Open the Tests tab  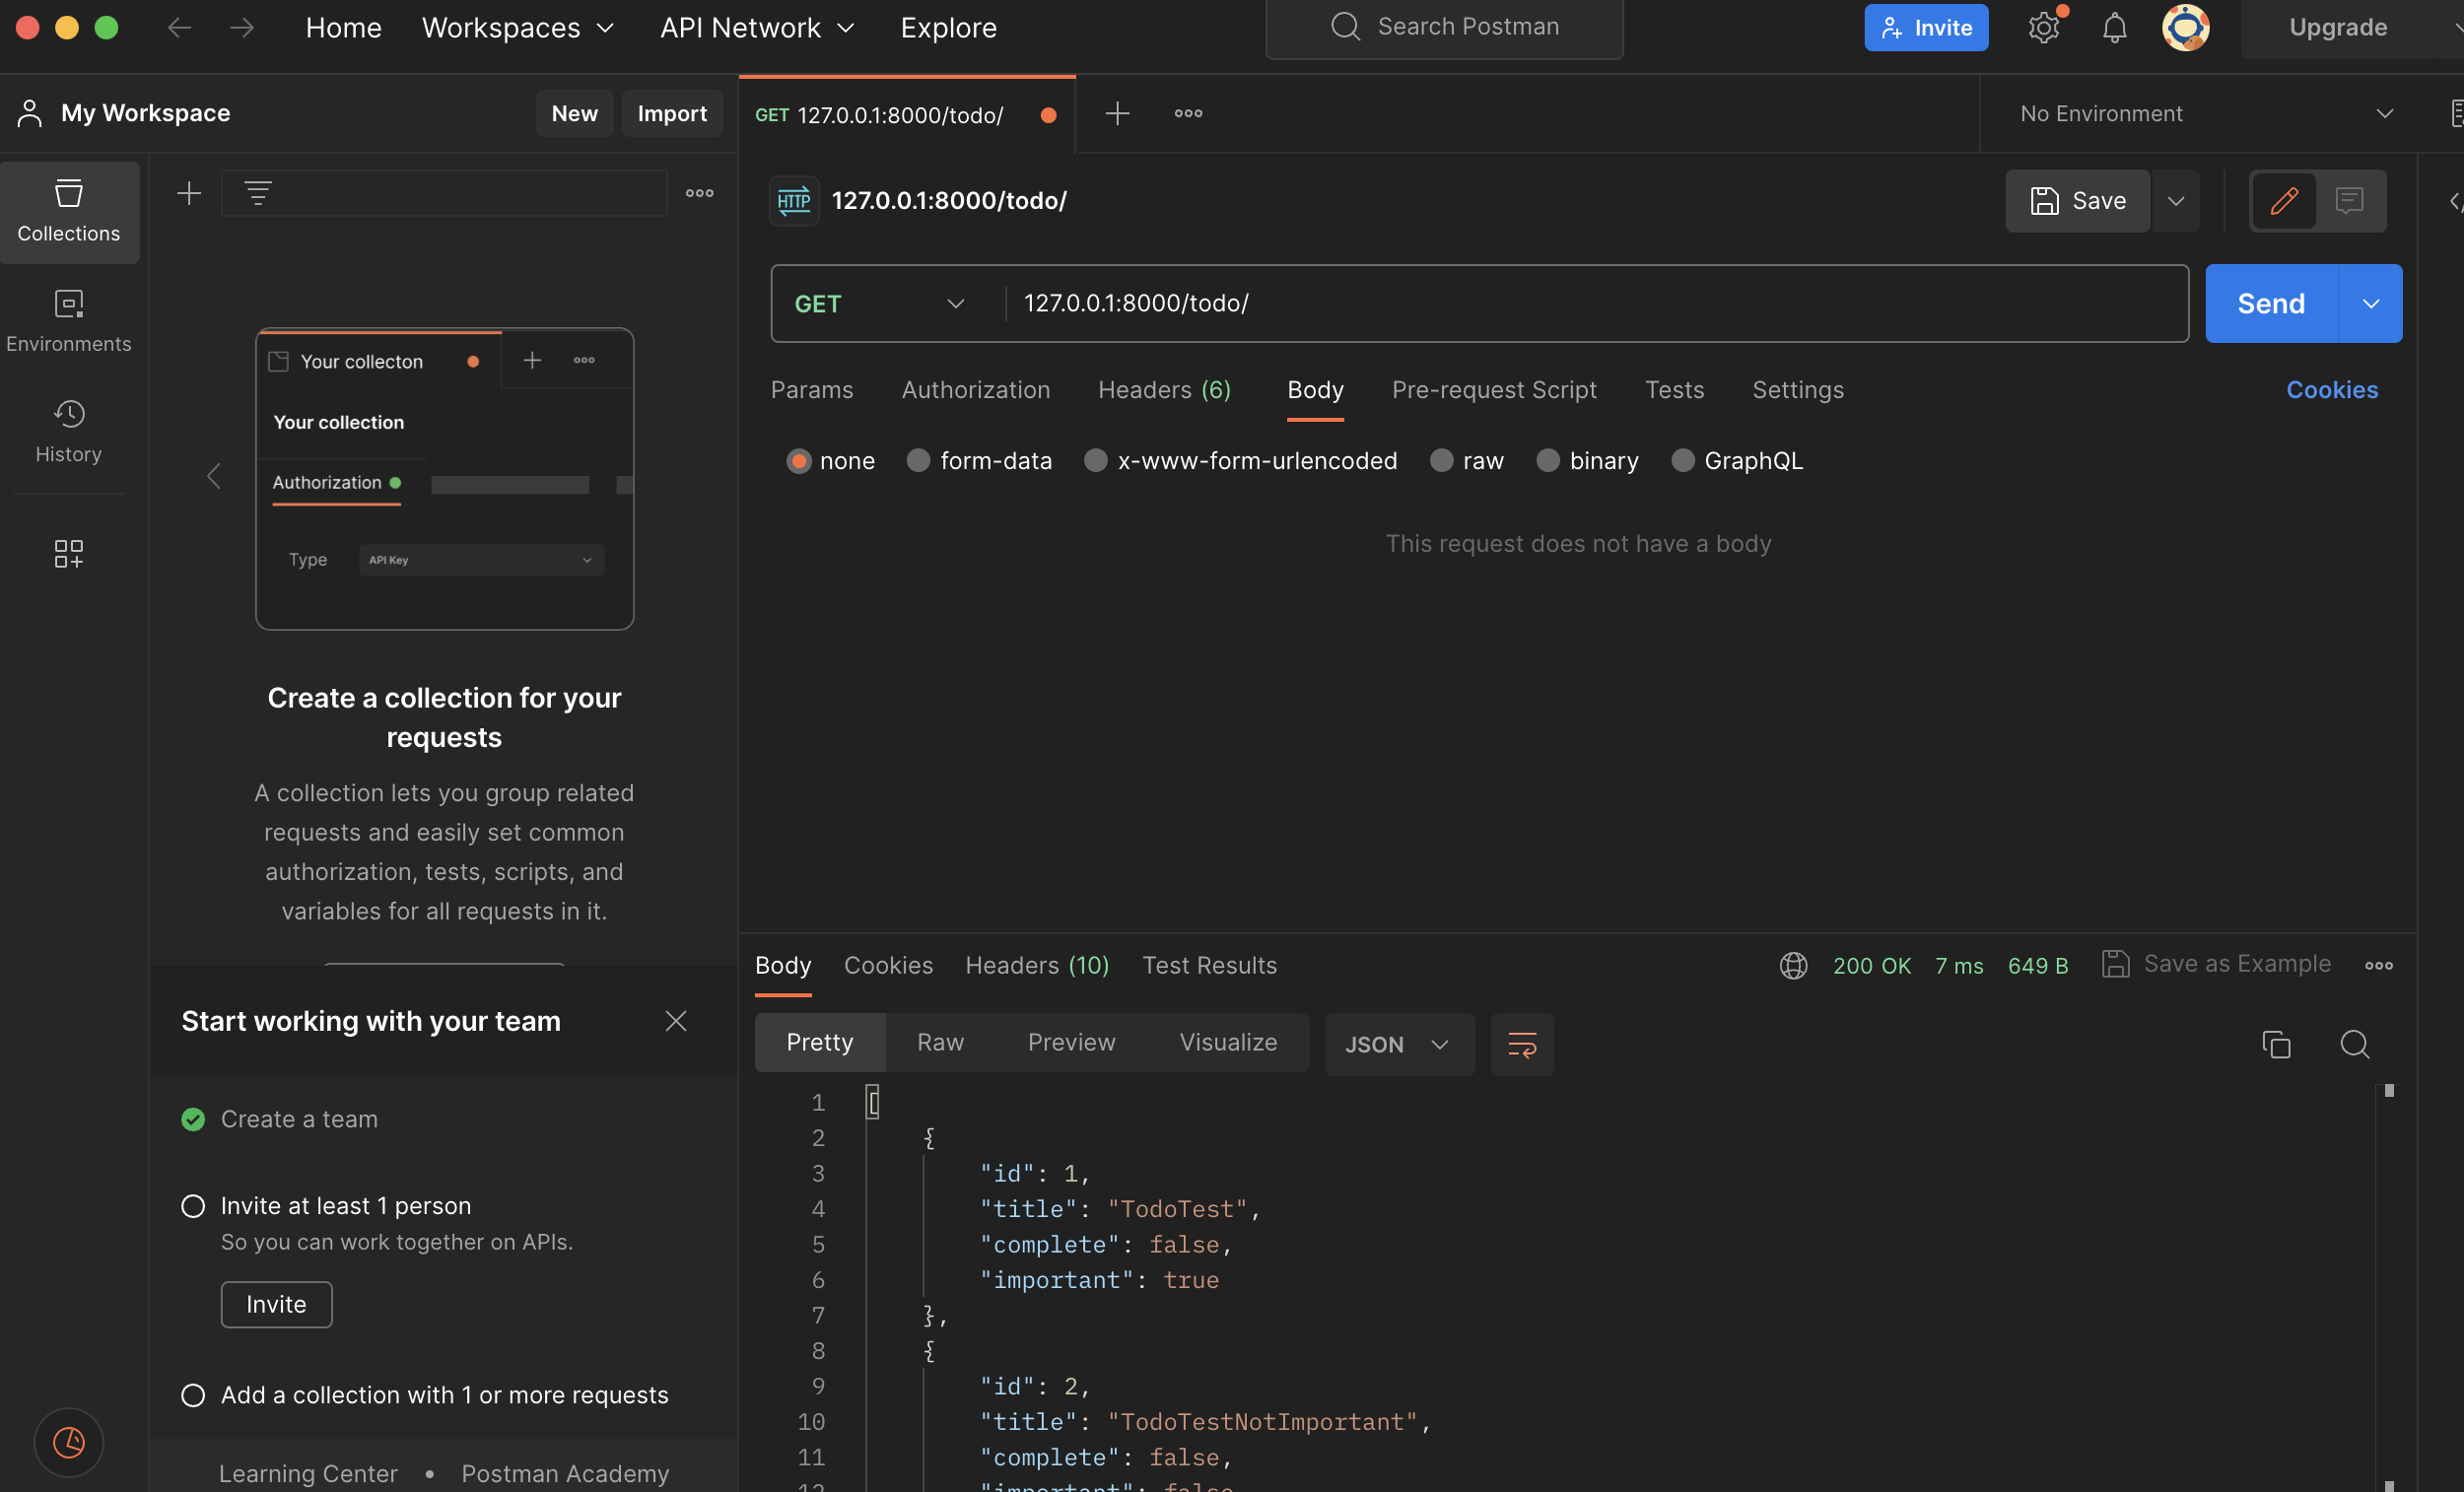[1674, 390]
